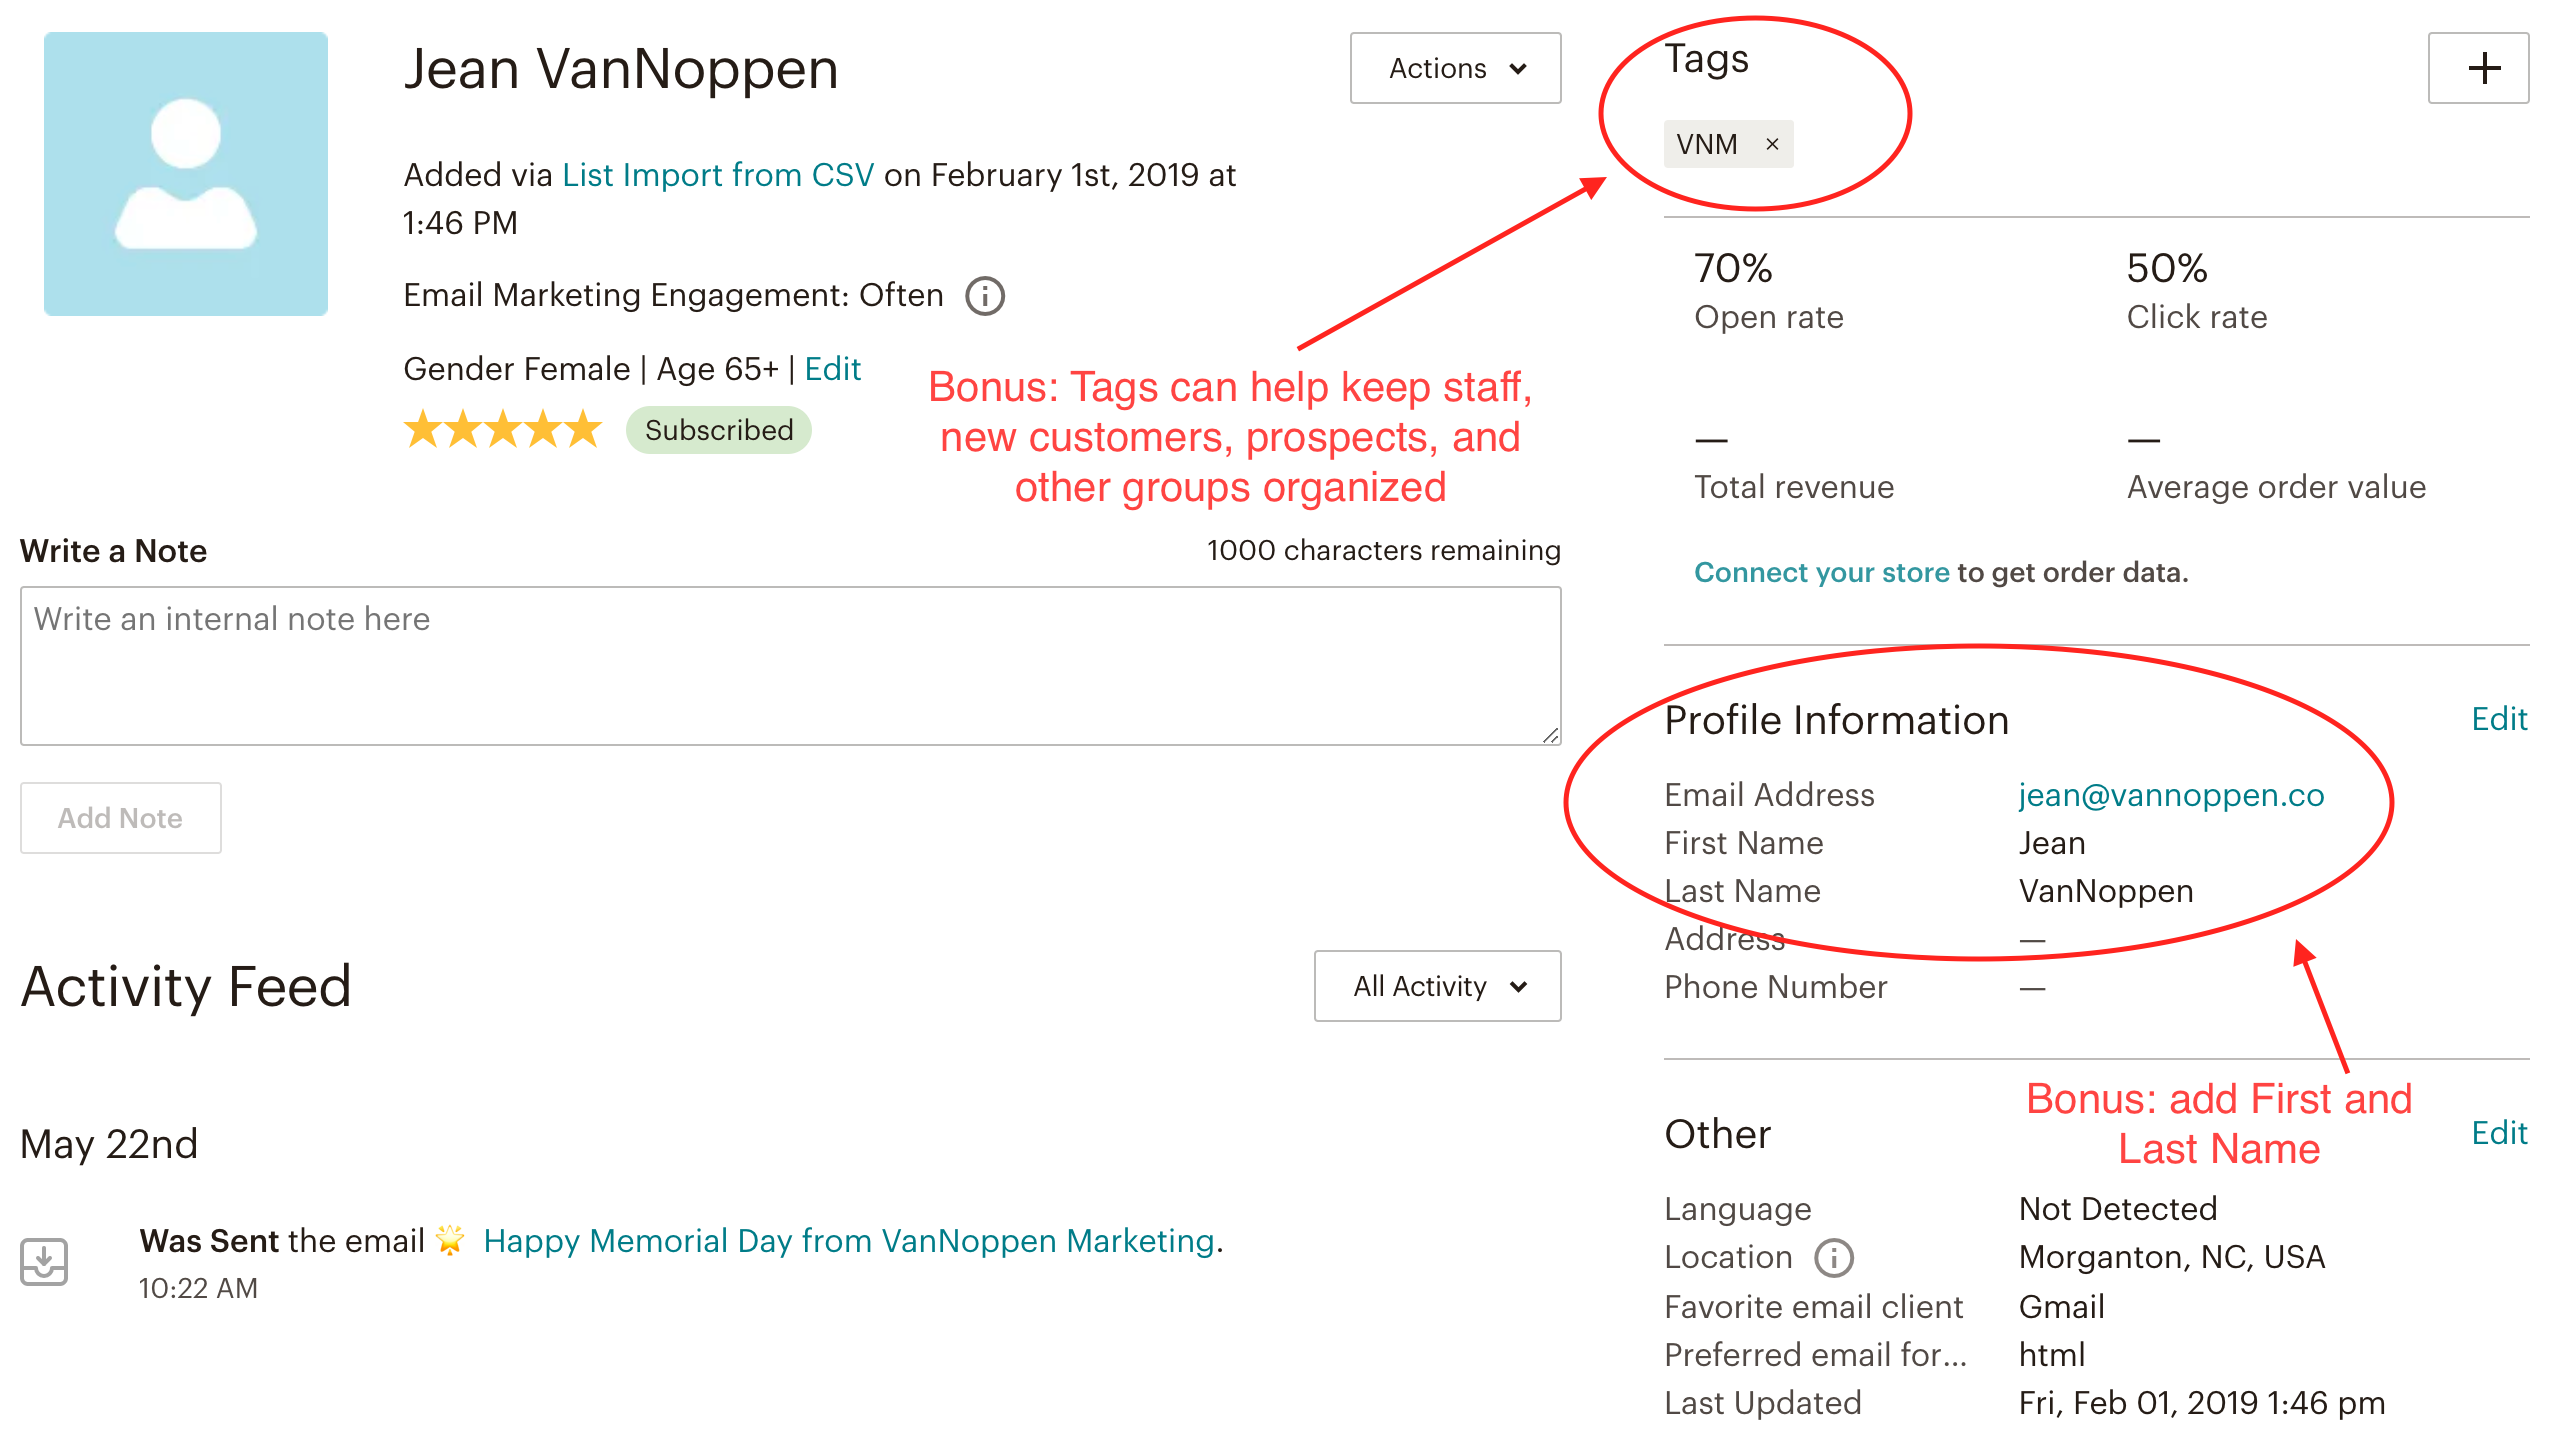Click the Total revenue label
The width and height of the screenshot is (2562, 1432).
point(1794,487)
